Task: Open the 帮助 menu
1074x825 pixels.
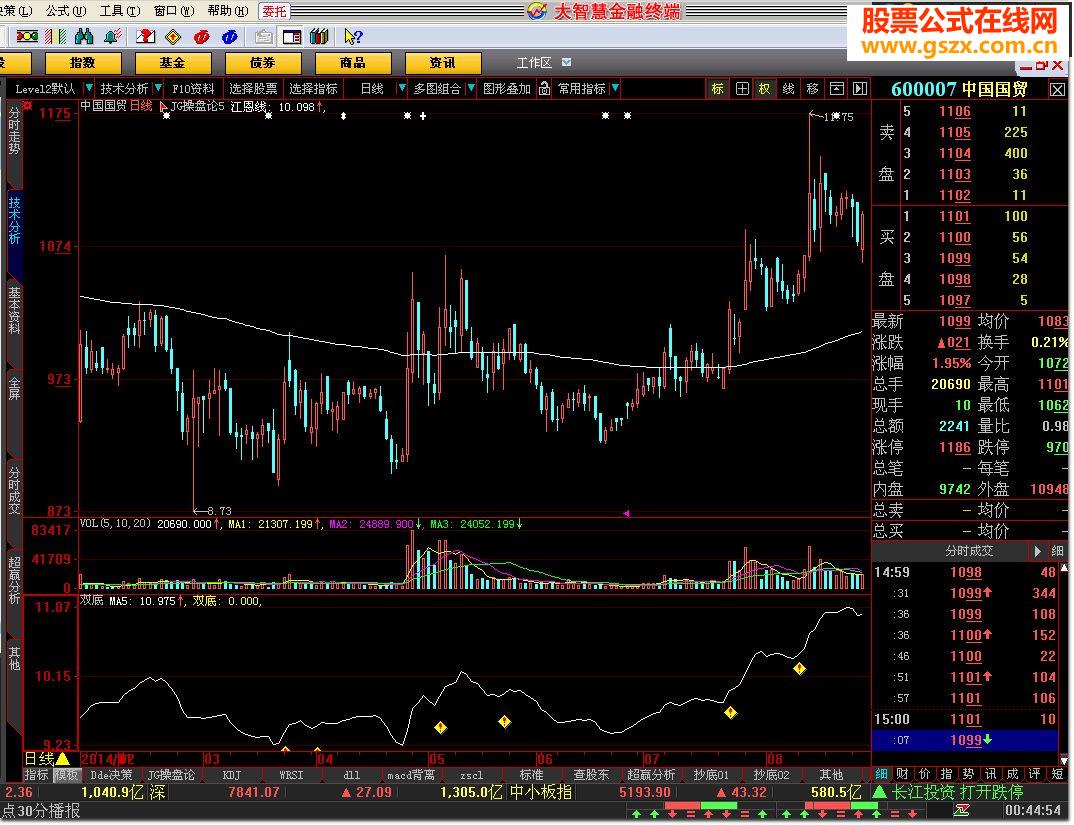Action: click(x=227, y=11)
